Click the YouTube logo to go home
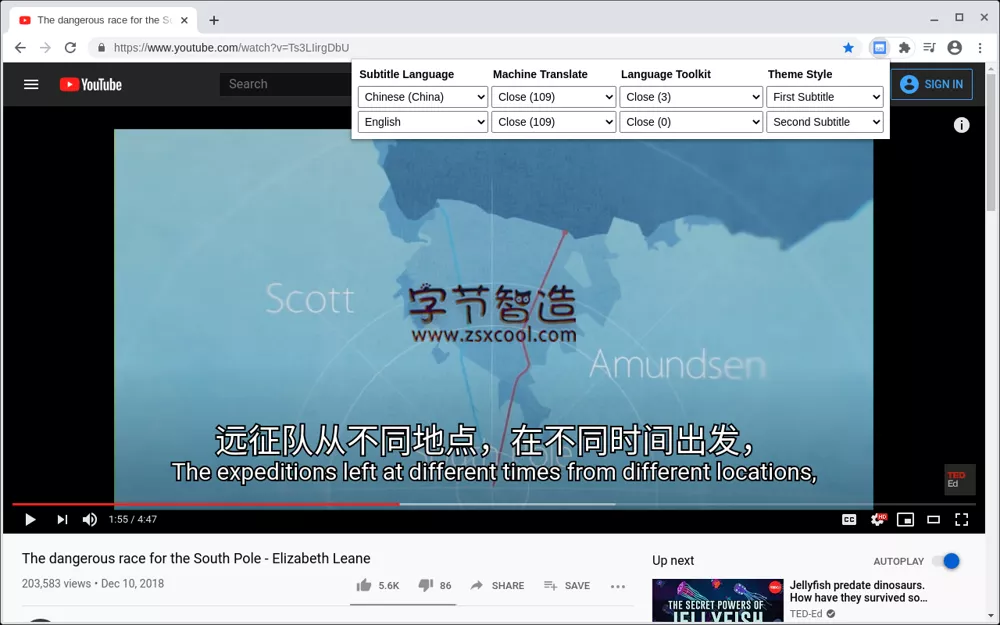This screenshot has height=625, width=1000. [90, 84]
